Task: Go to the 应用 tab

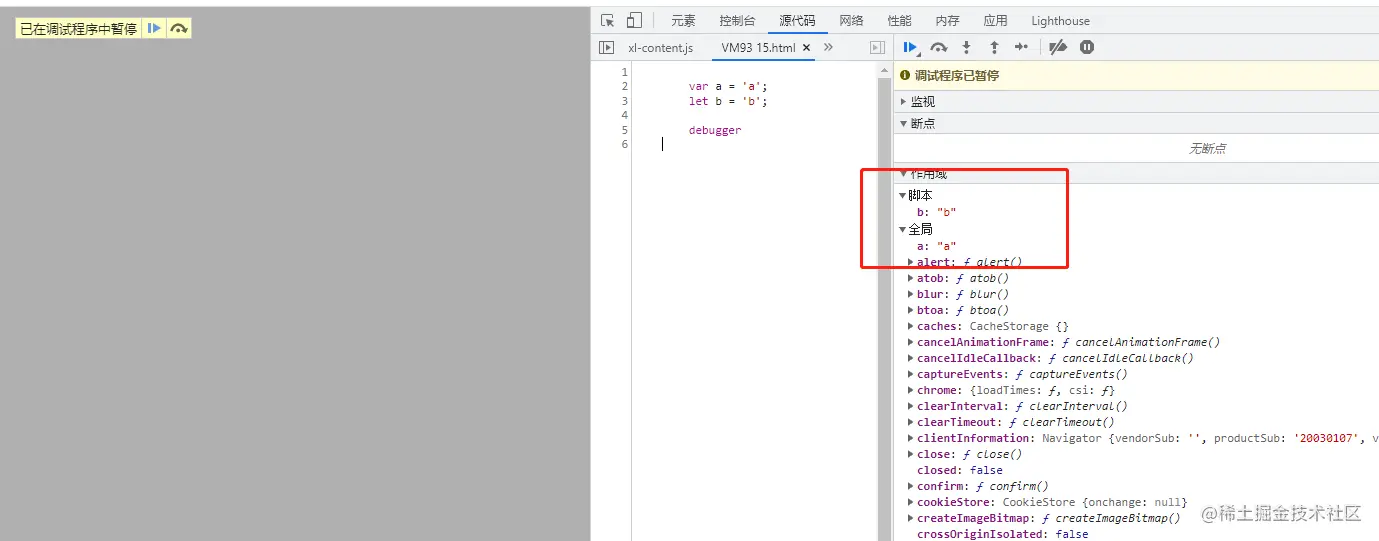Action: [x=995, y=20]
